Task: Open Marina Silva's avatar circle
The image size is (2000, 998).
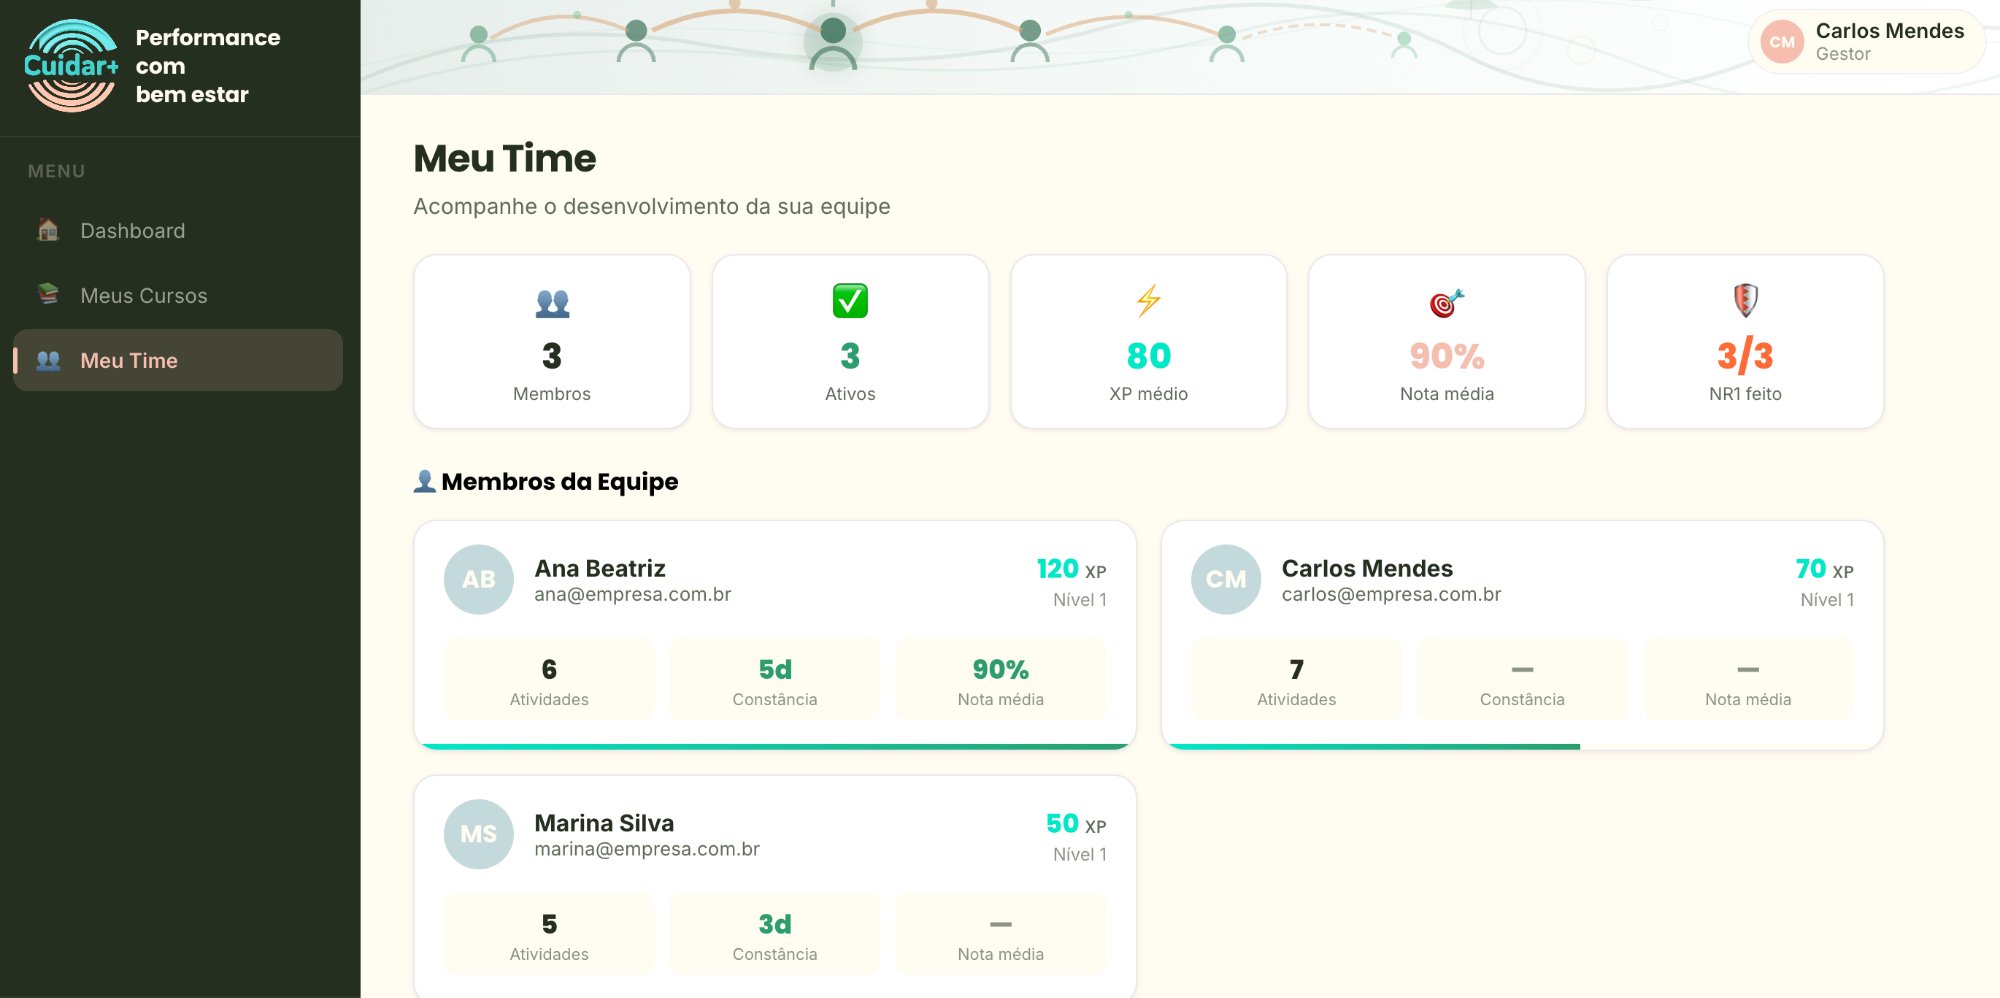Action: [x=478, y=834]
